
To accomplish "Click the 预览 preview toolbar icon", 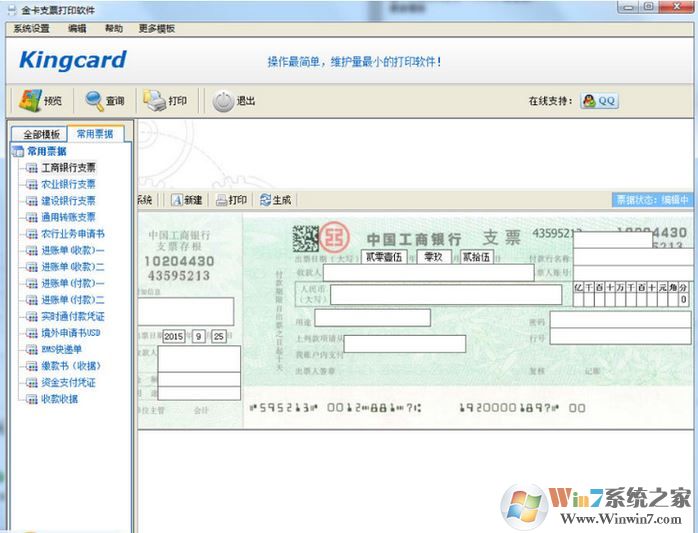I will point(29,100).
